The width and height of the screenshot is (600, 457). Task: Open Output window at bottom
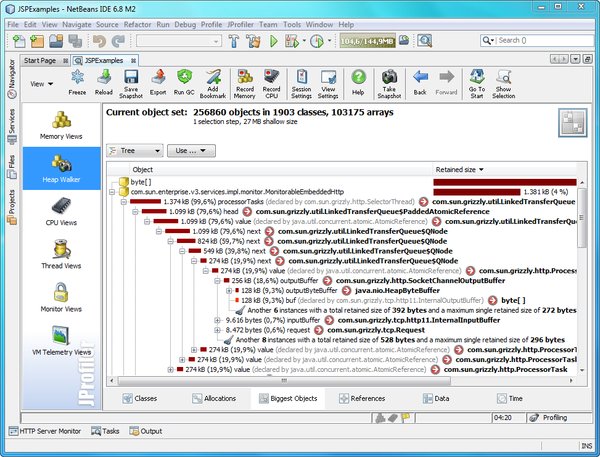[146, 431]
